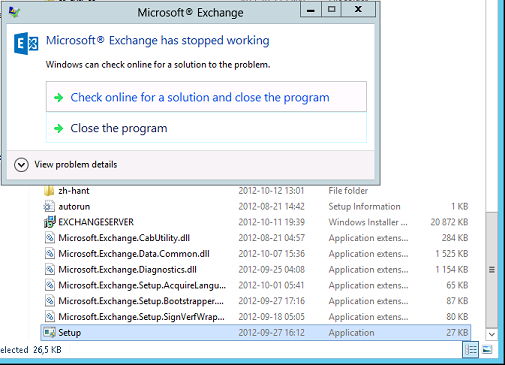Click date 2012-09-27 16:12 of Setup
This screenshot has height=365, width=505.
271,333
